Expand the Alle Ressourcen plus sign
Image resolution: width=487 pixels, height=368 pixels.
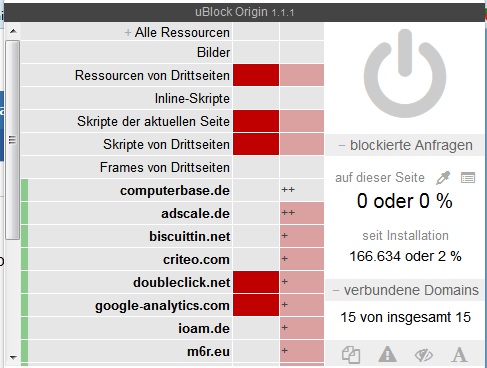tap(127, 33)
